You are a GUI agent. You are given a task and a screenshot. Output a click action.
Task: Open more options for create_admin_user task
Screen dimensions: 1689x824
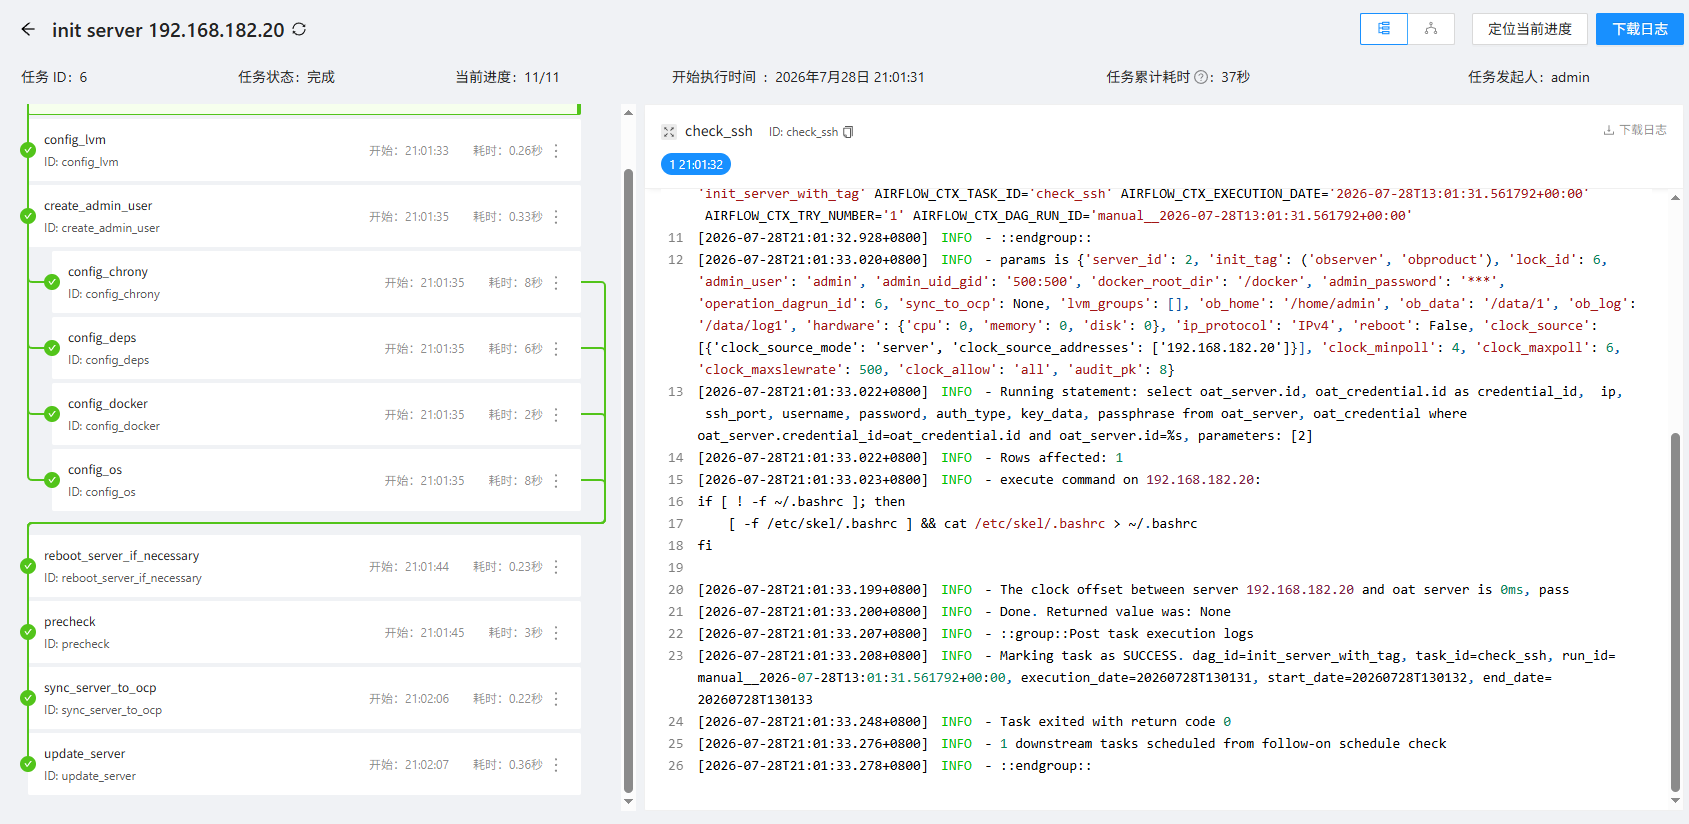point(556,217)
